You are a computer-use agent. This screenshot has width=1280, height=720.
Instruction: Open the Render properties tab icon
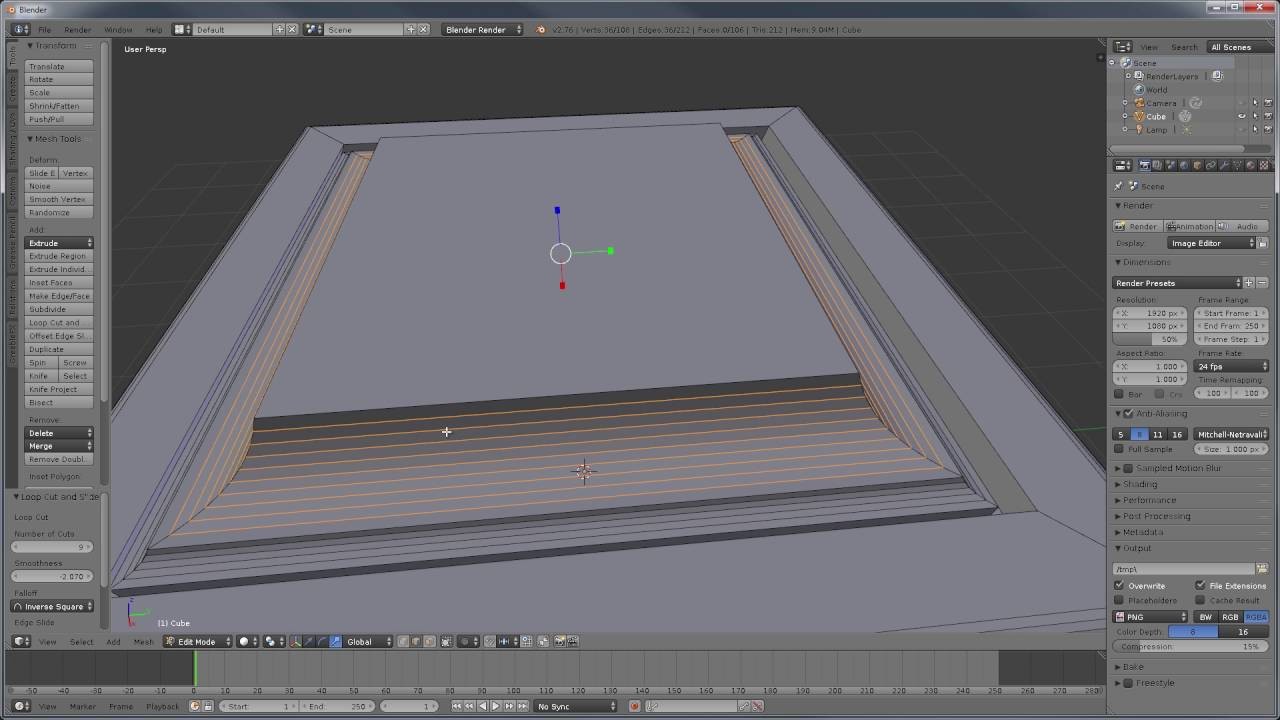(1144, 165)
